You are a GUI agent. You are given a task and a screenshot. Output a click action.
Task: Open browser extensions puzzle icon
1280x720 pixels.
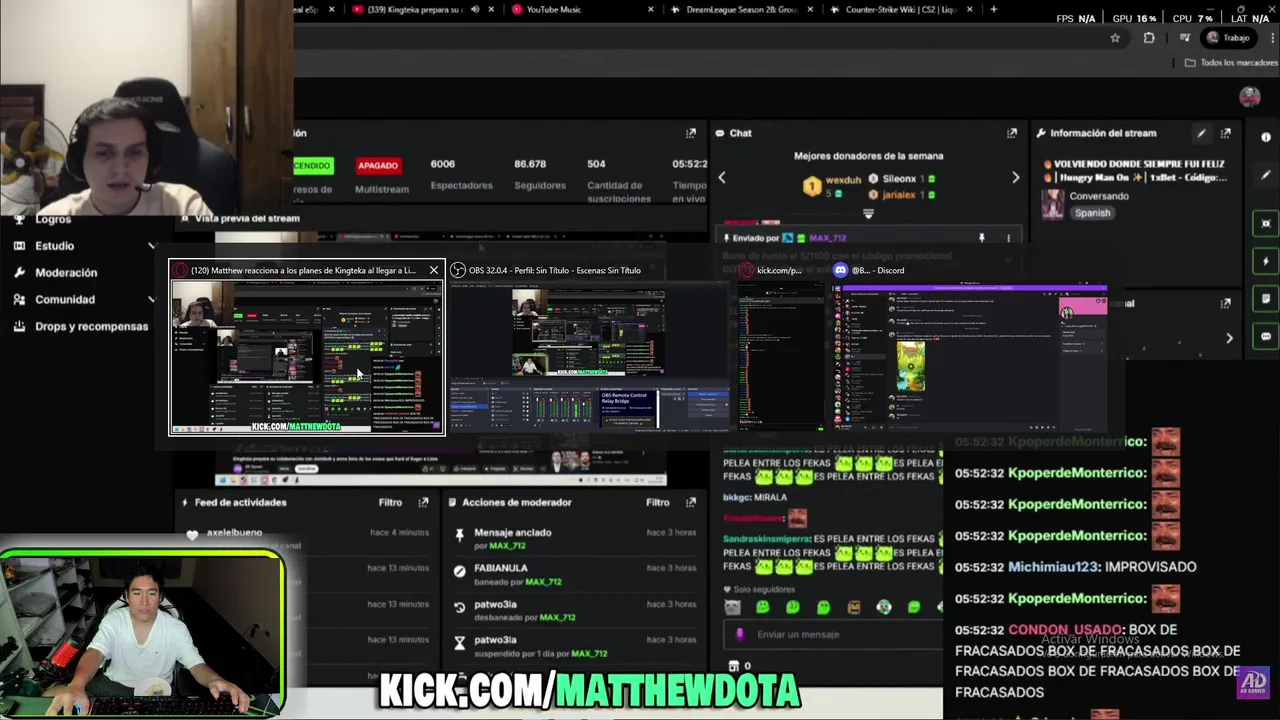point(1149,38)
